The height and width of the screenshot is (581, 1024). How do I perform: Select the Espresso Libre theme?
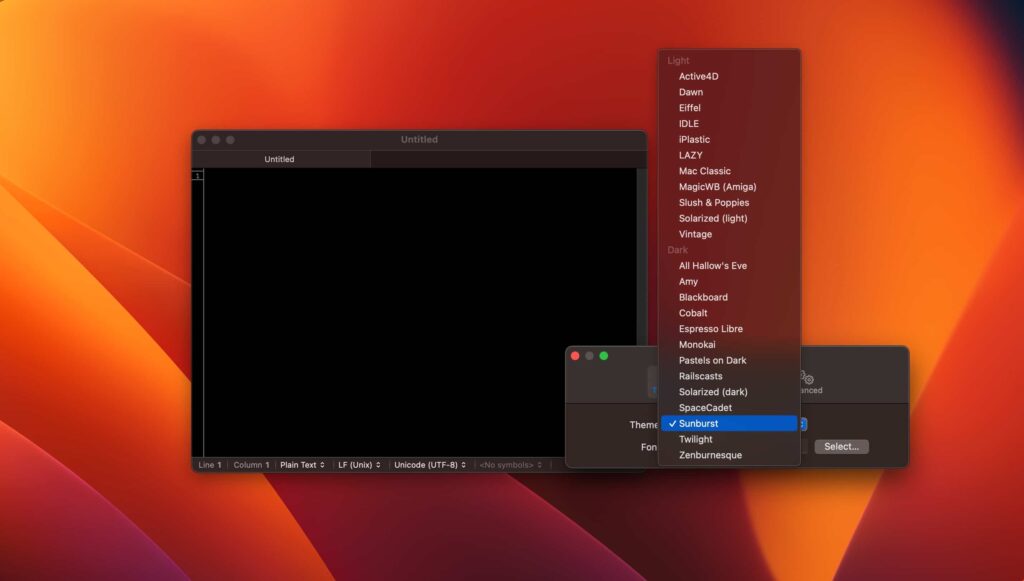pyautogui.click(x=709, y=328)
